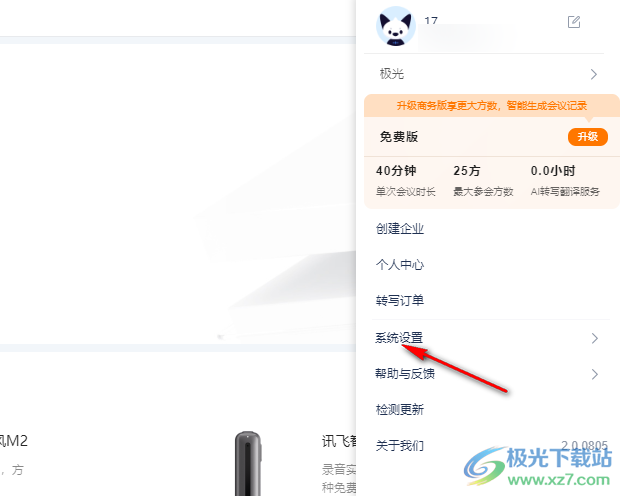Click the cat avatar profile picture

pos(396,26)
